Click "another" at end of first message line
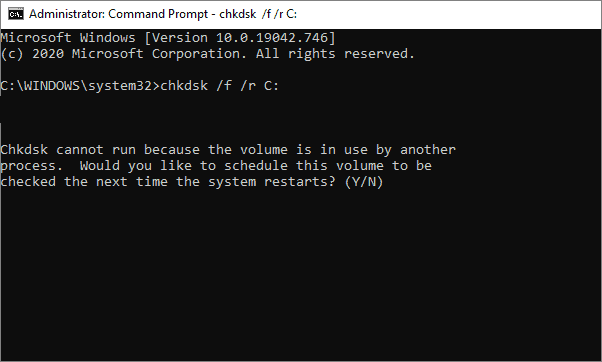This screenshot has width=602, height=362. (x=428, y=149)
